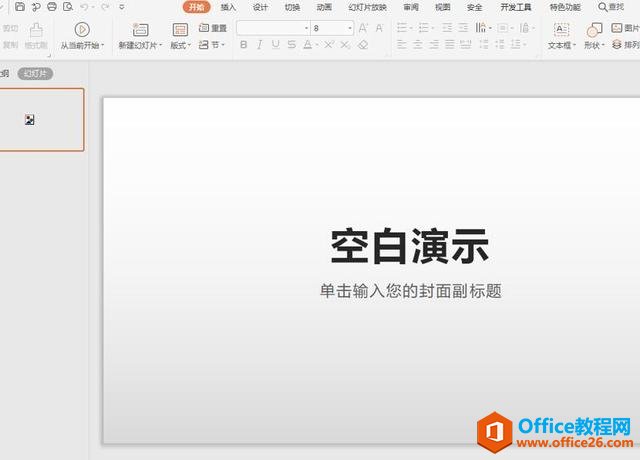Click the Format Painter brush icon
Screen dimensions: 640x460
click(36, 30)
